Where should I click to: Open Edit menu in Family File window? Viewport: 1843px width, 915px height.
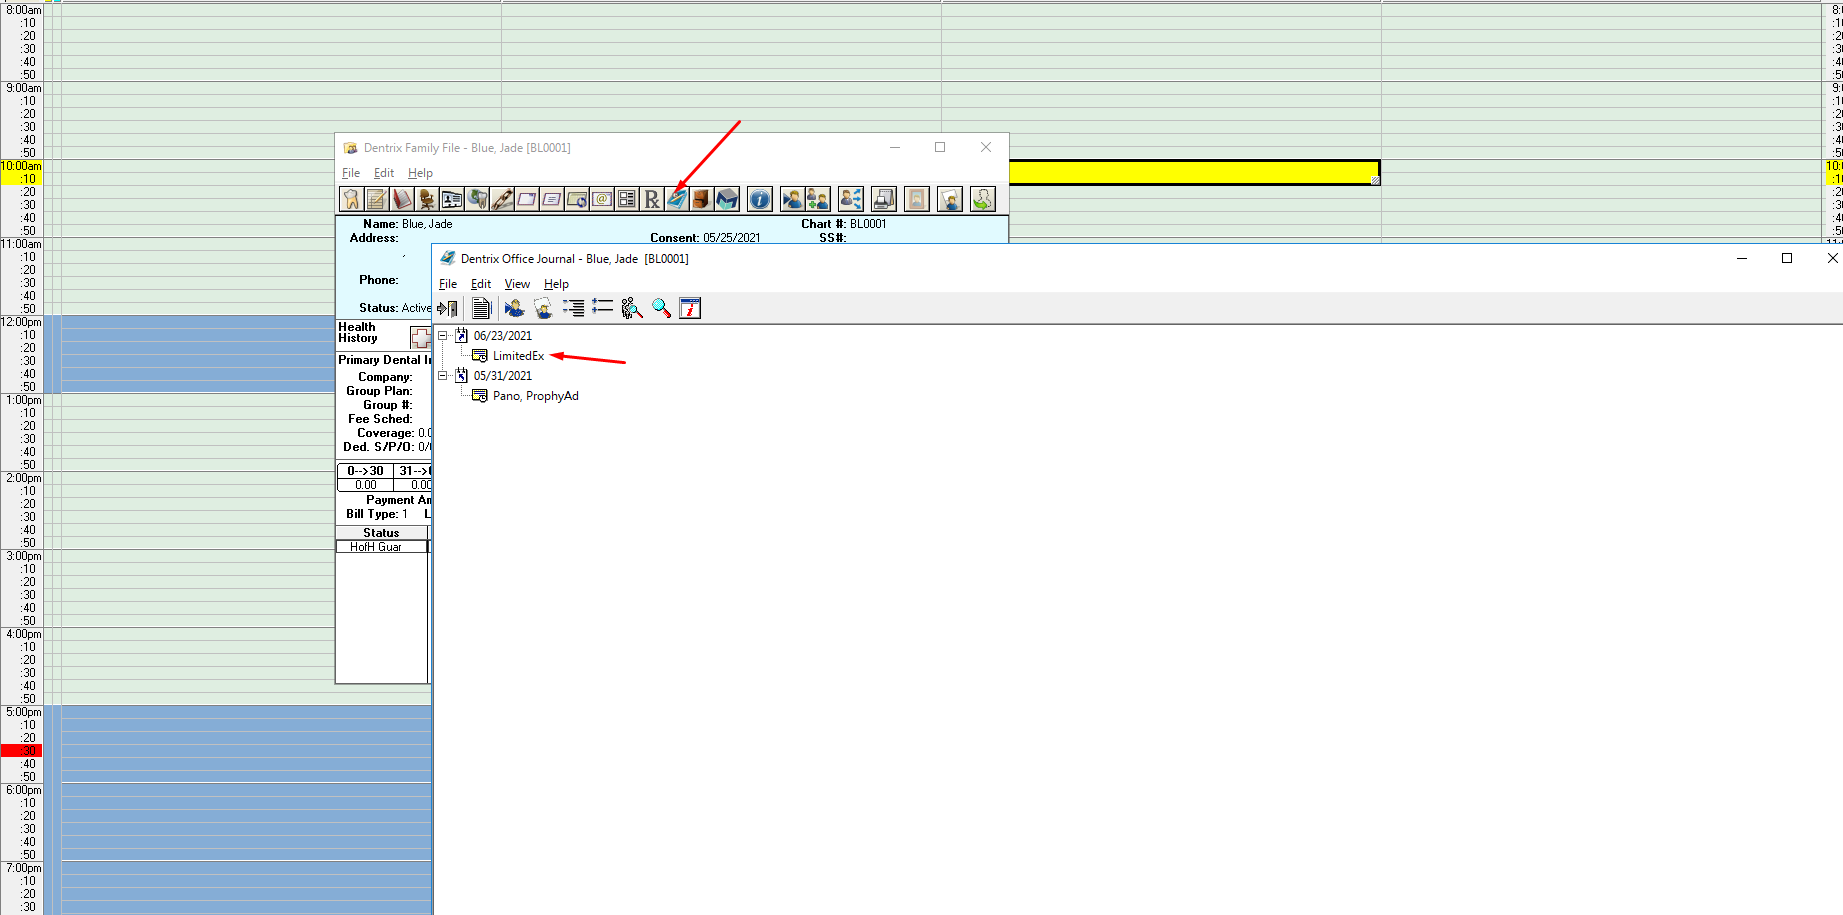tap(384, 173)
